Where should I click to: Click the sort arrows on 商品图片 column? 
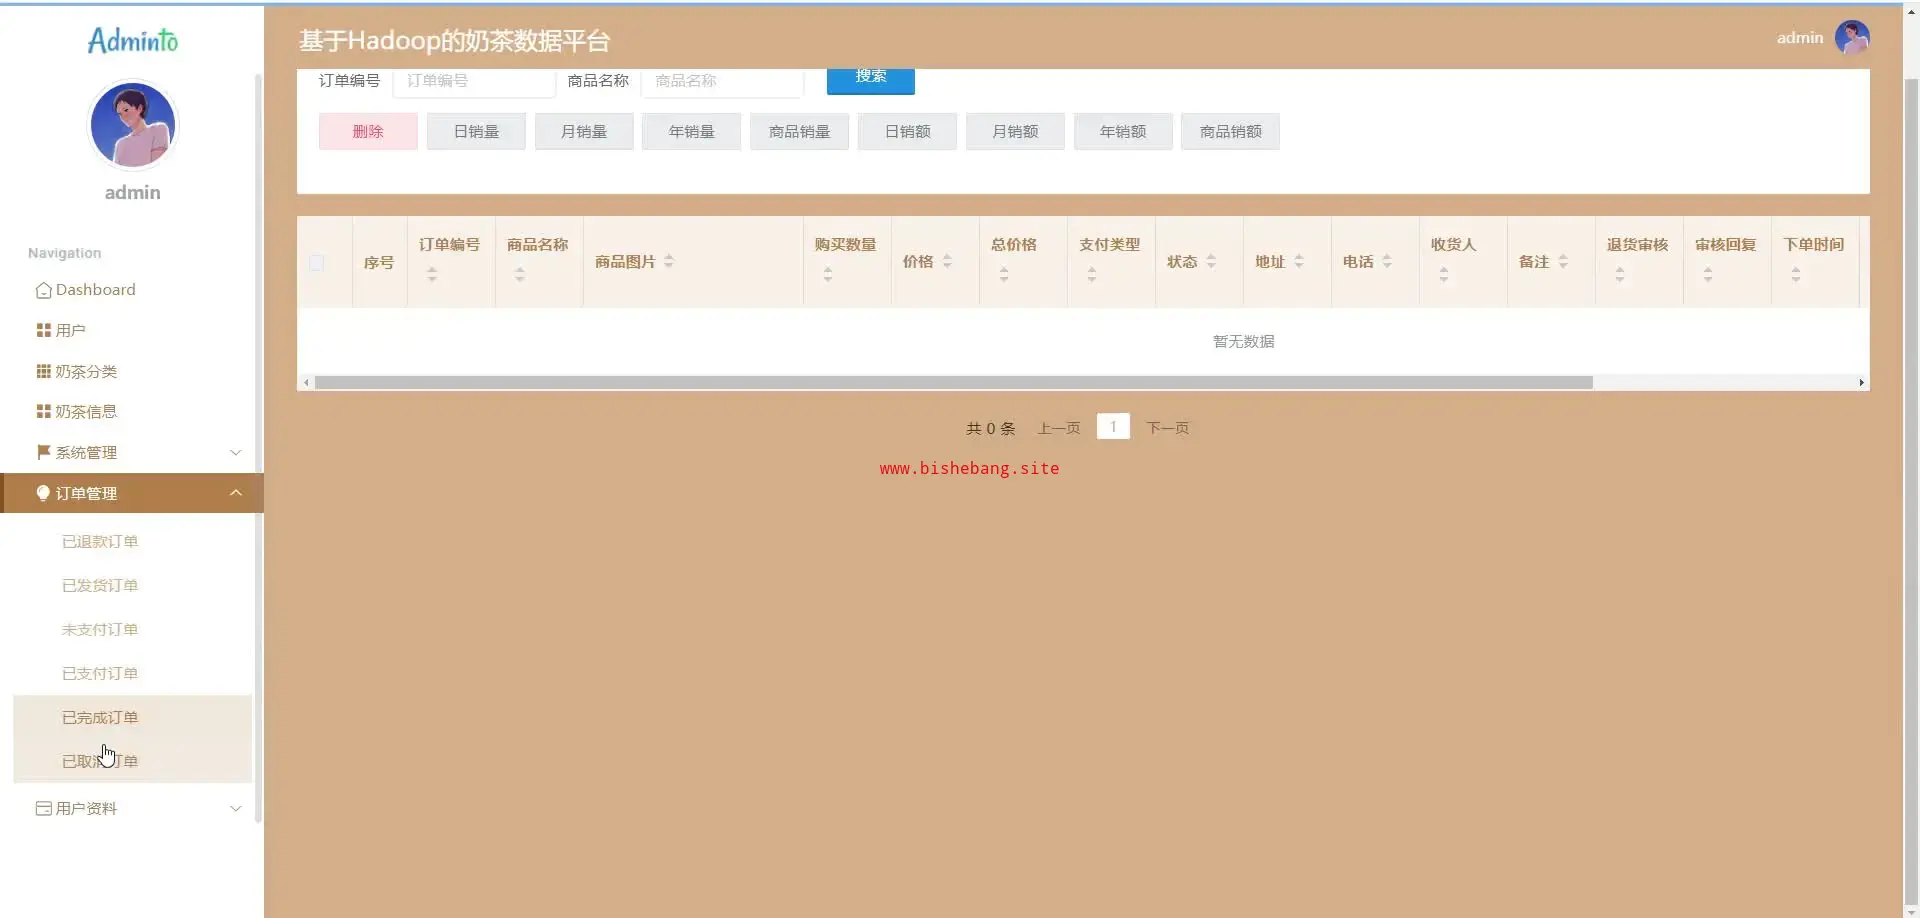pos(669,261)
